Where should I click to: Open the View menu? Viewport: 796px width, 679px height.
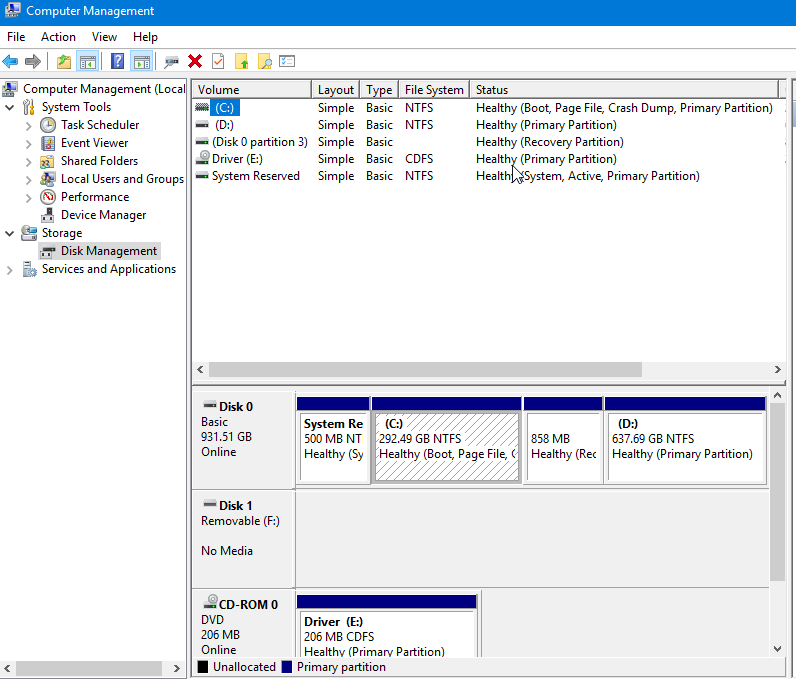[x=104, y=37]
